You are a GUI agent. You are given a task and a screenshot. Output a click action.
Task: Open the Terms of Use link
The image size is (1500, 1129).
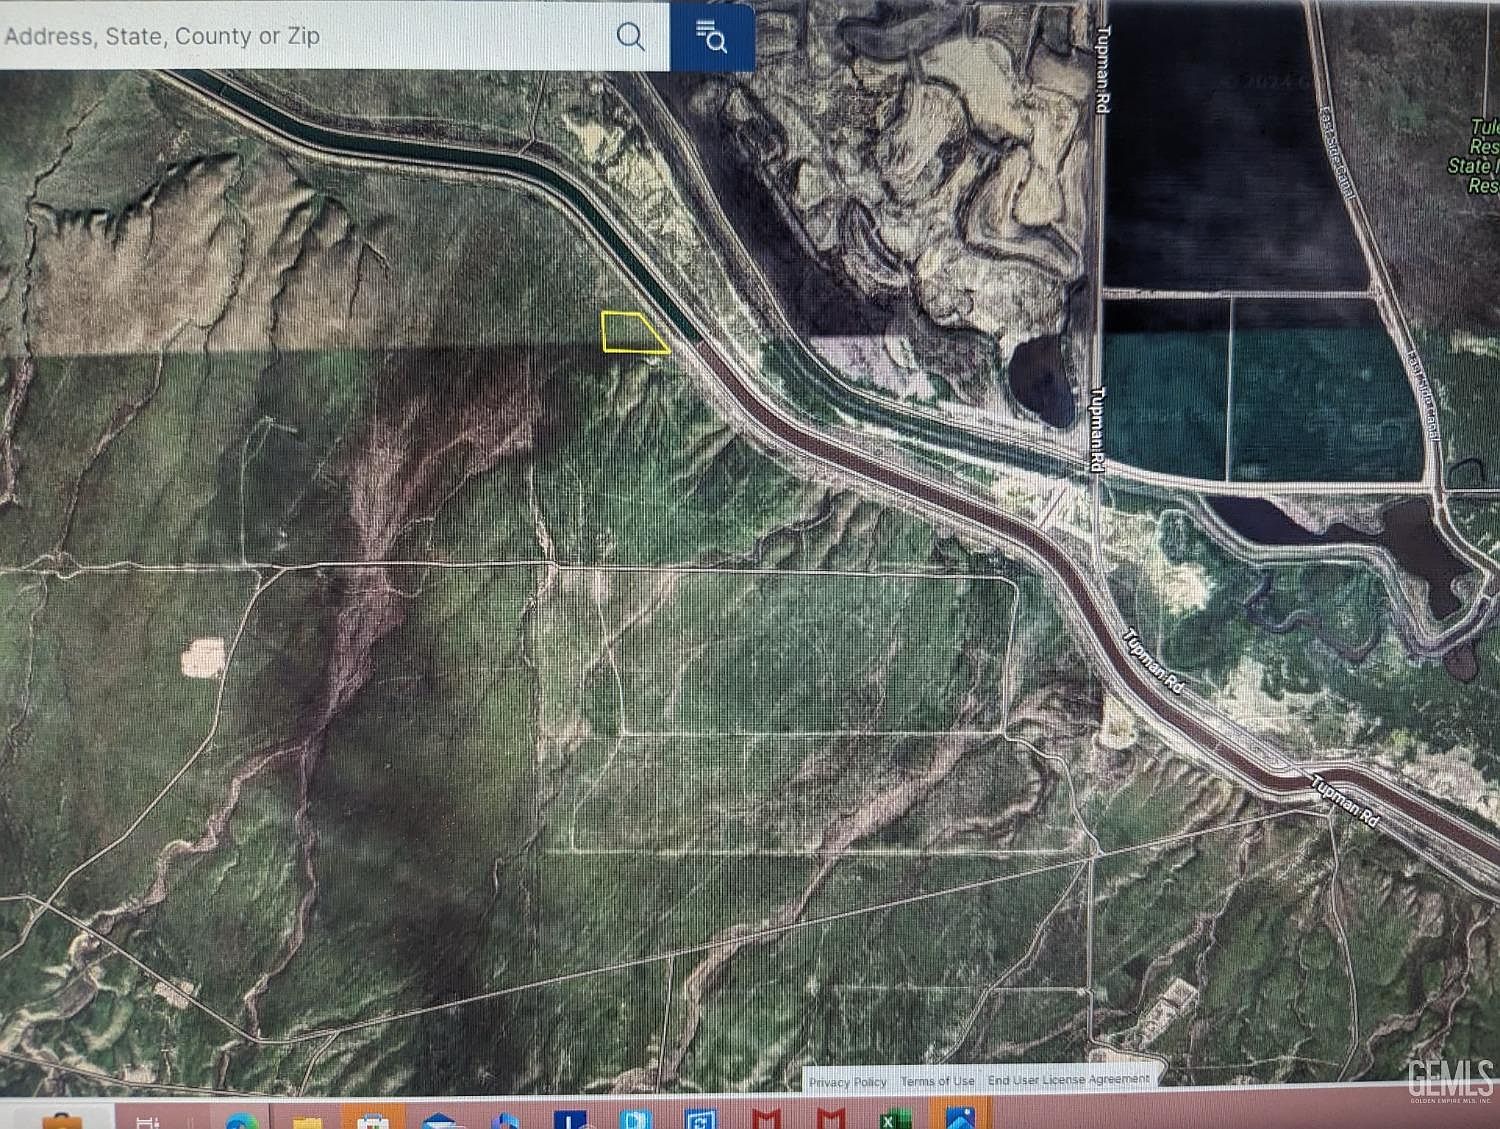938,1081
